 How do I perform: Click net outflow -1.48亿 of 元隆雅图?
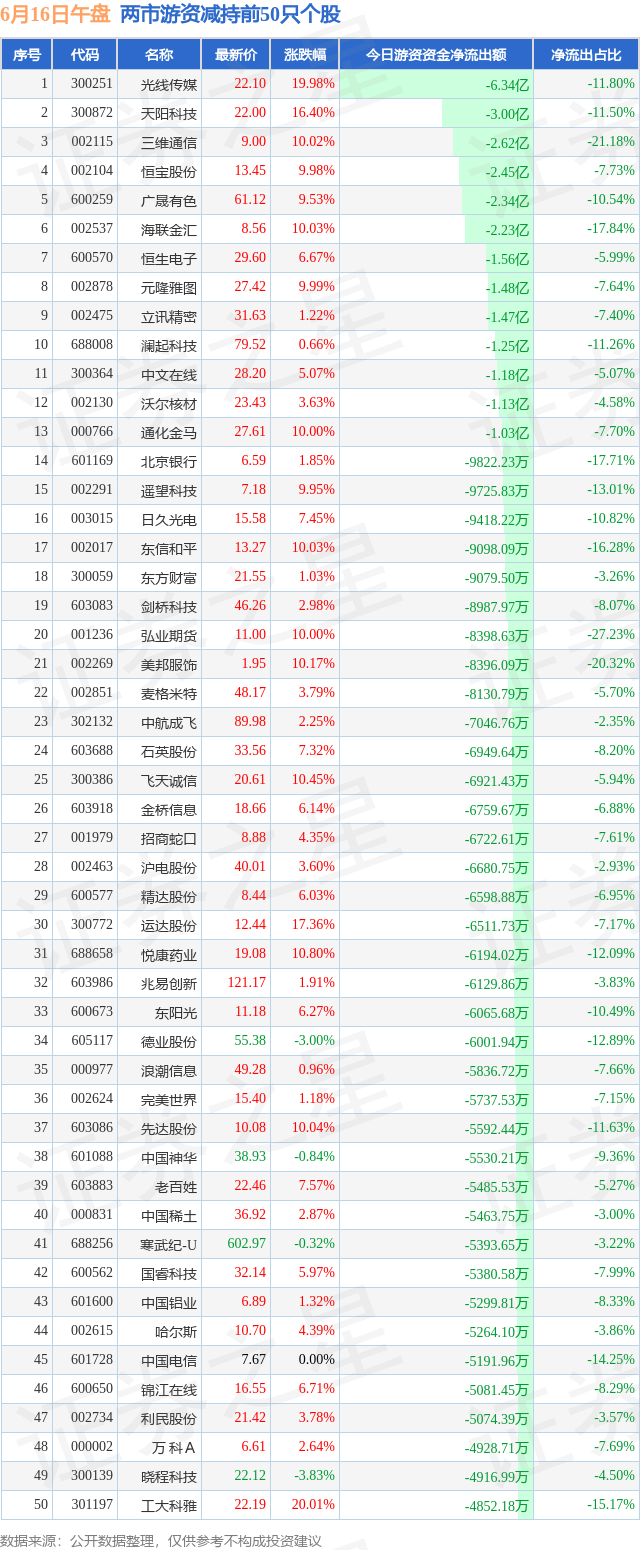507,288
